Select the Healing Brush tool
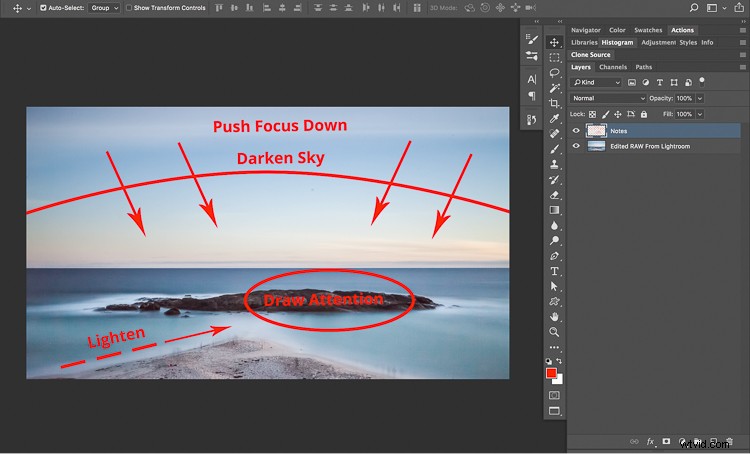This screenshot has height=454, width=750. click(554, 133)
